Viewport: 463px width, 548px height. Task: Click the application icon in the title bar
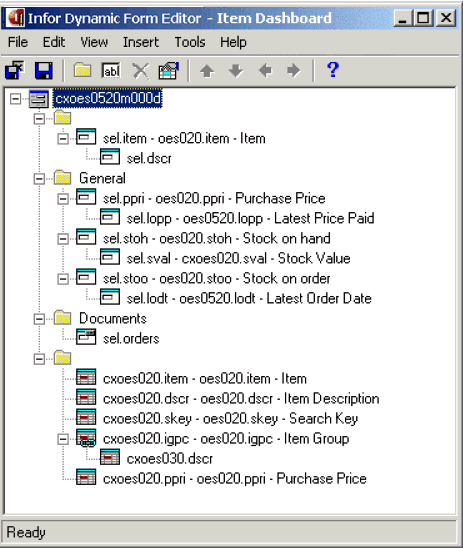pos(16,18)
